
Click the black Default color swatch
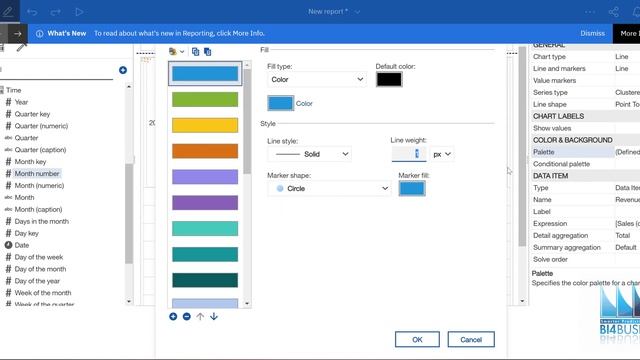pyautogui.click(x=389, y=79)
